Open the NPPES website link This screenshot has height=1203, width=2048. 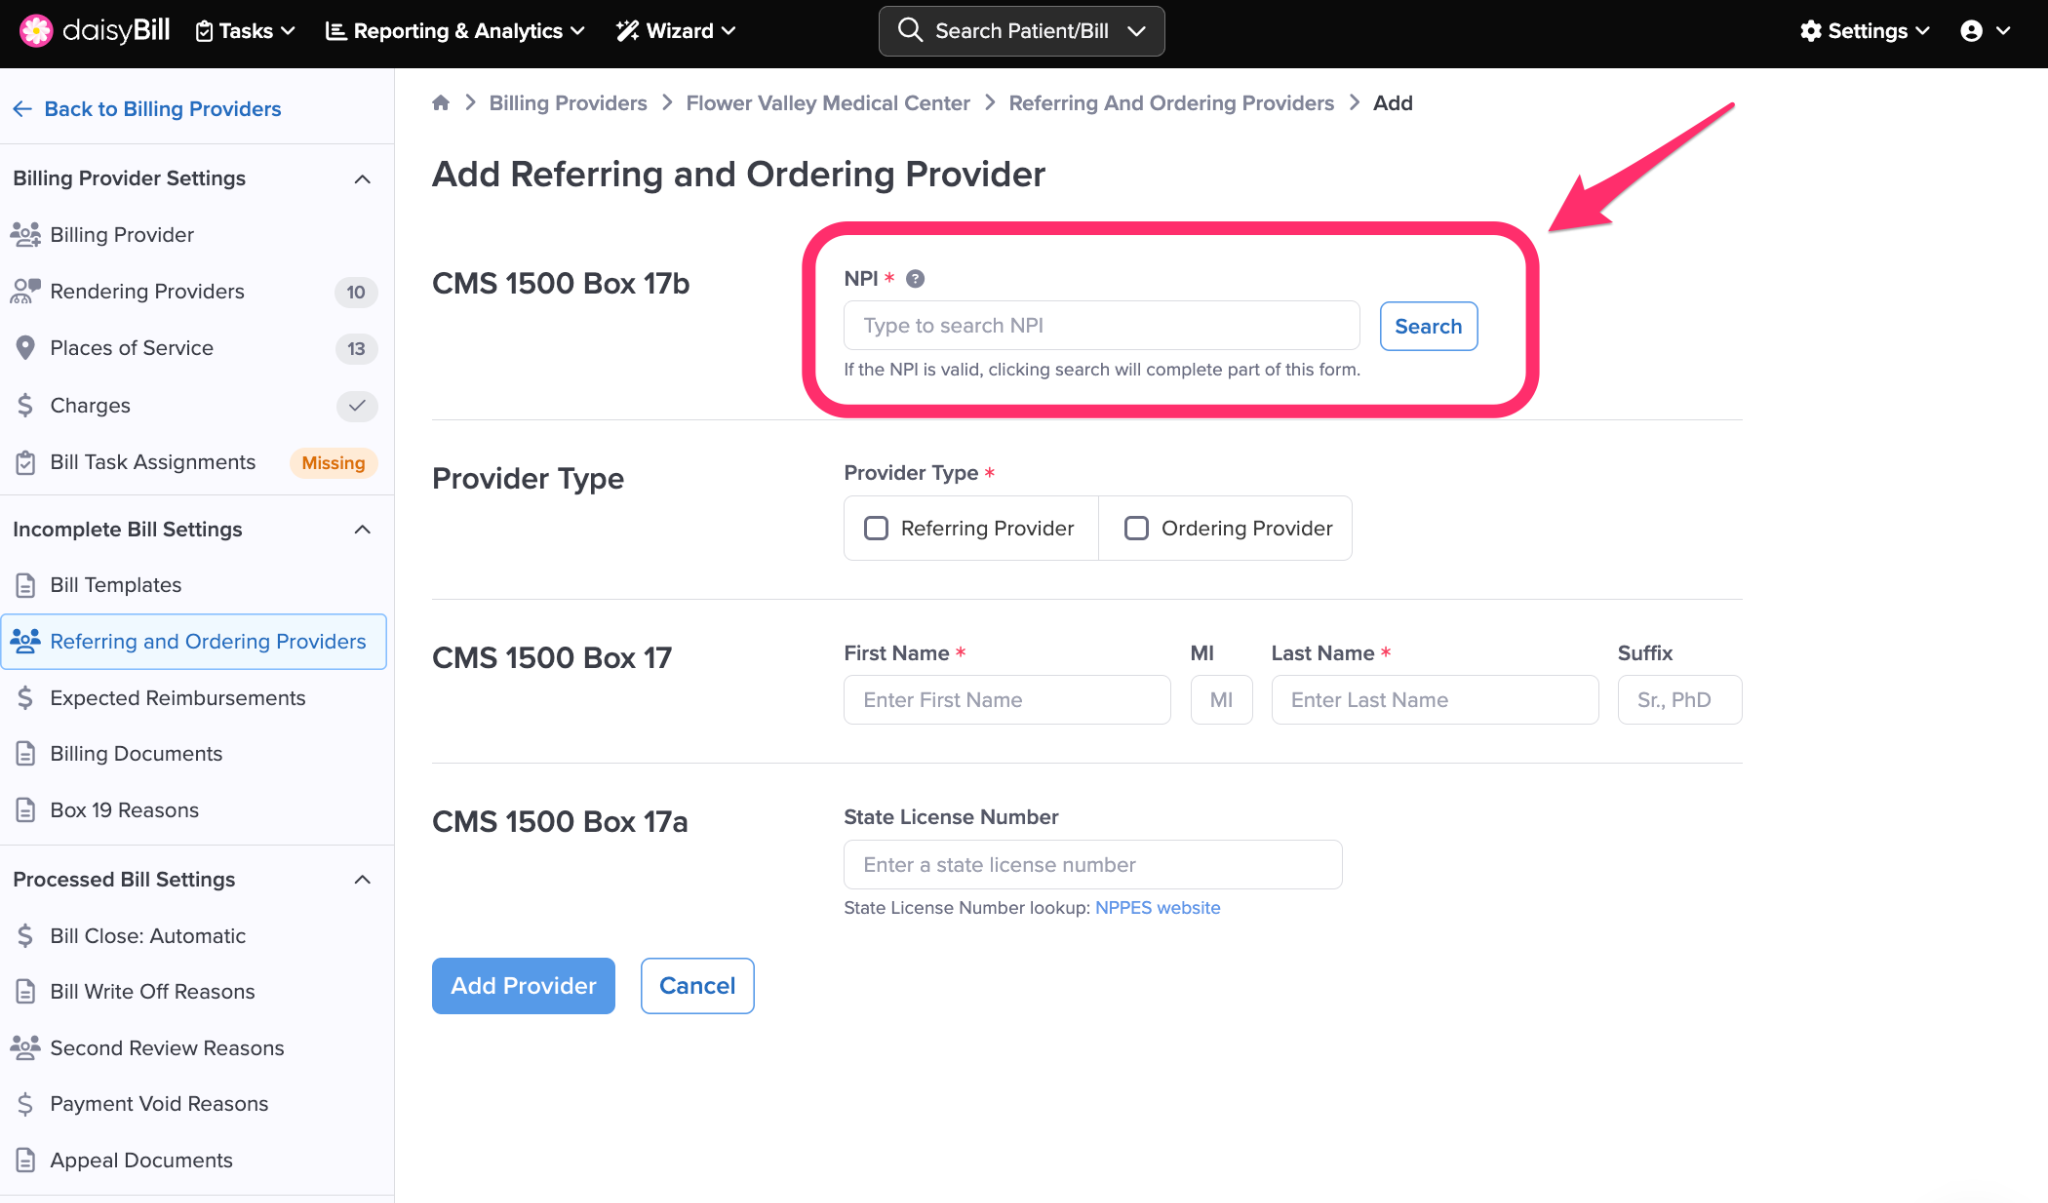pyautogui.click(x=1157, y=908)
